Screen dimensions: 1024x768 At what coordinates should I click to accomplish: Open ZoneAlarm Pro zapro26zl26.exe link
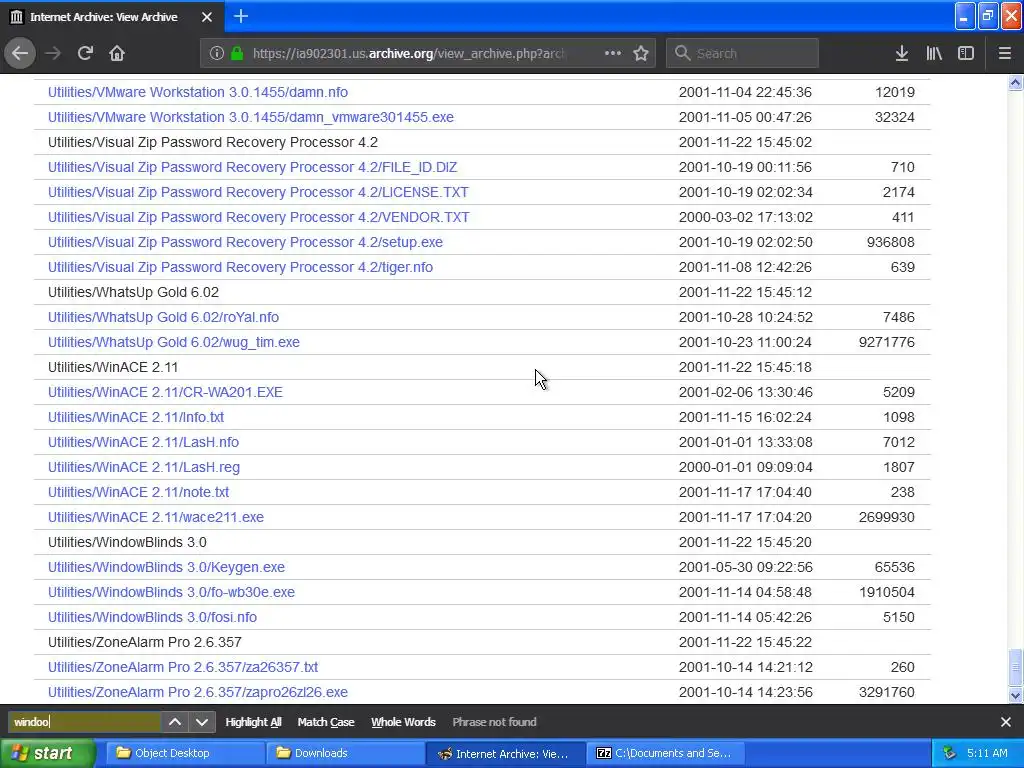pos(198,692)
